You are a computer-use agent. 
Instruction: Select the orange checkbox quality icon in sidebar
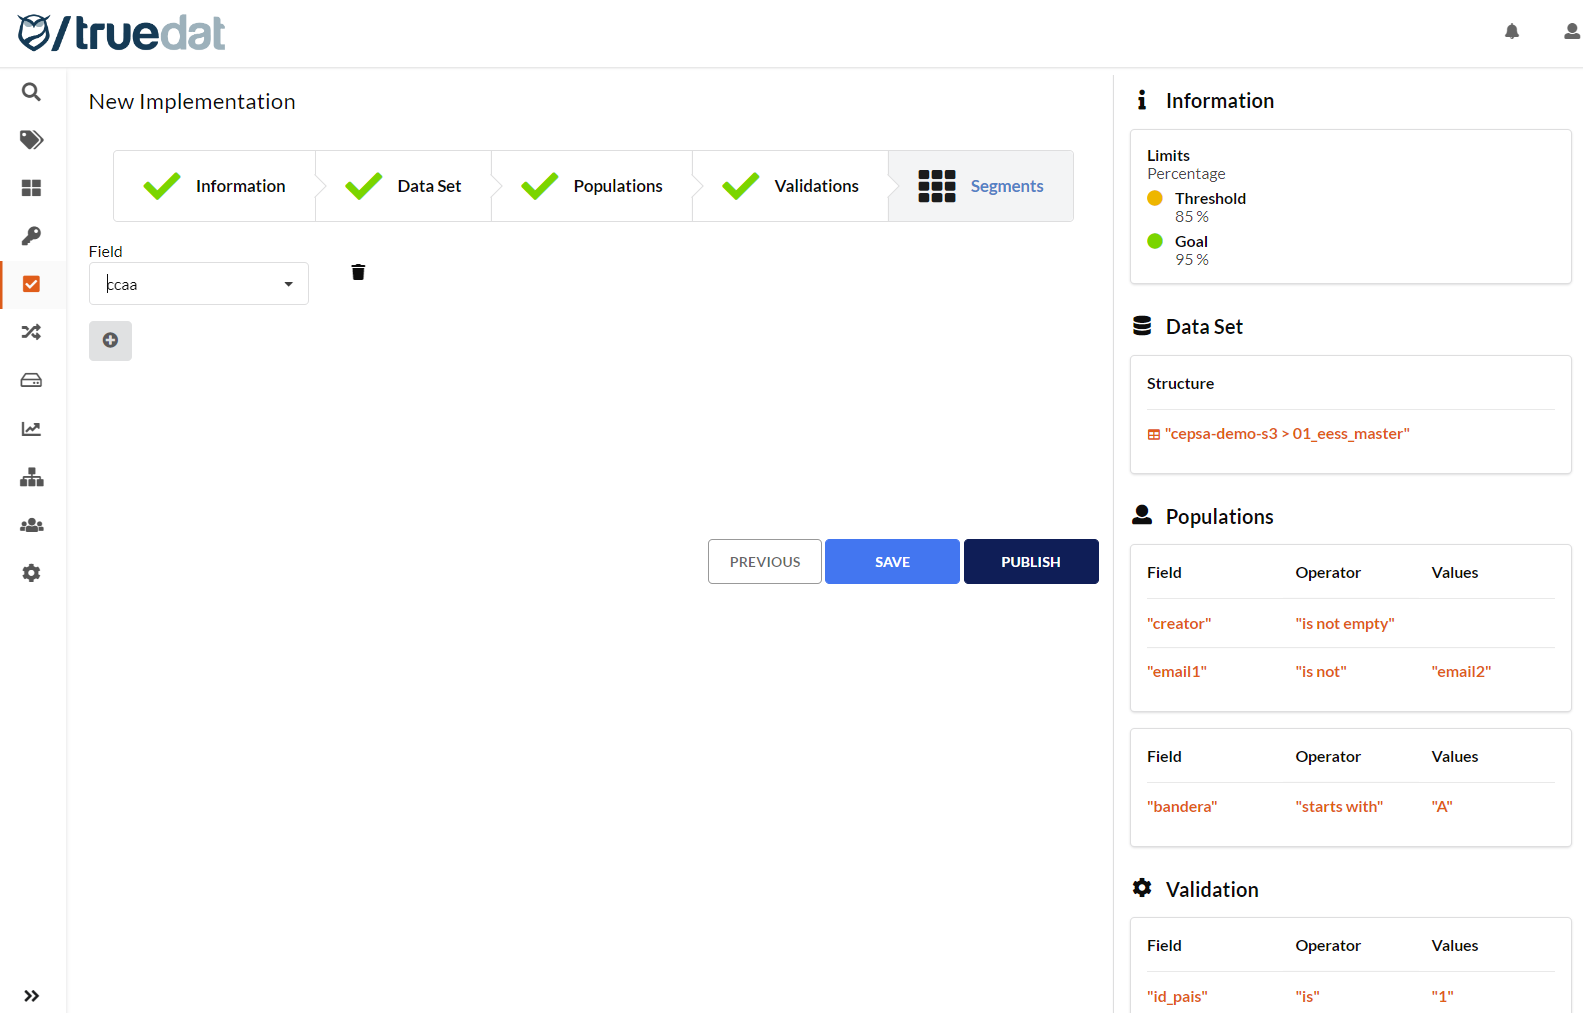[x=31, y=284]
